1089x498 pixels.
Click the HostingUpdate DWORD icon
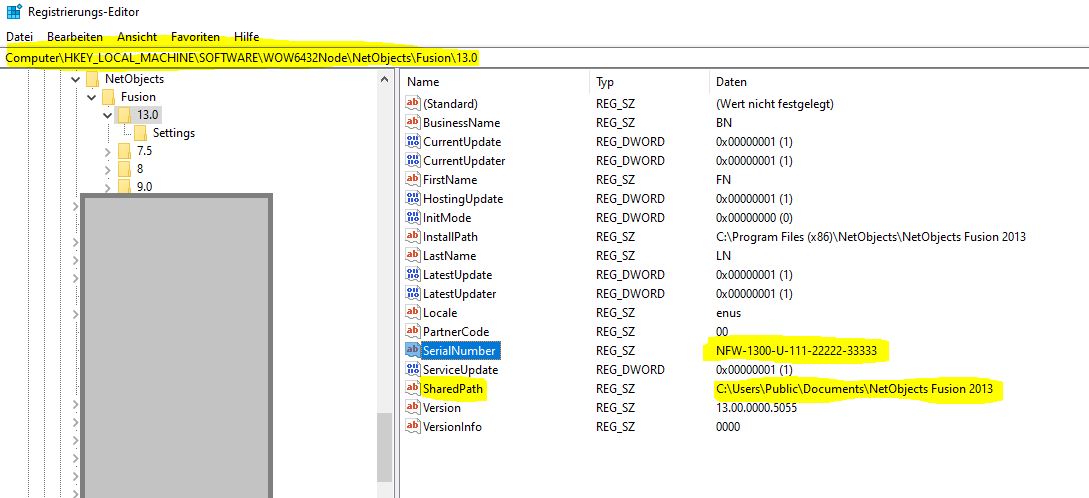413,199
